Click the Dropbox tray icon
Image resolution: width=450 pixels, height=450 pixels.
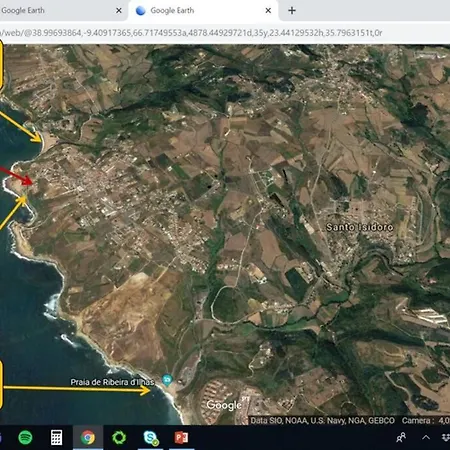446,437
